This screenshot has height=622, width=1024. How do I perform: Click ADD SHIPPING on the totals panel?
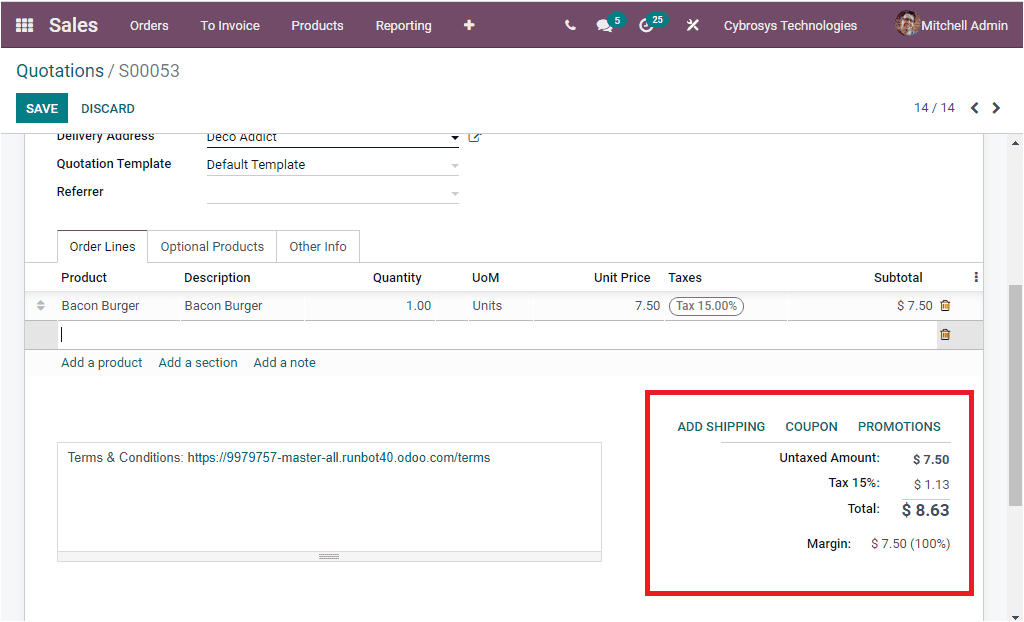(x=721, y=426)
